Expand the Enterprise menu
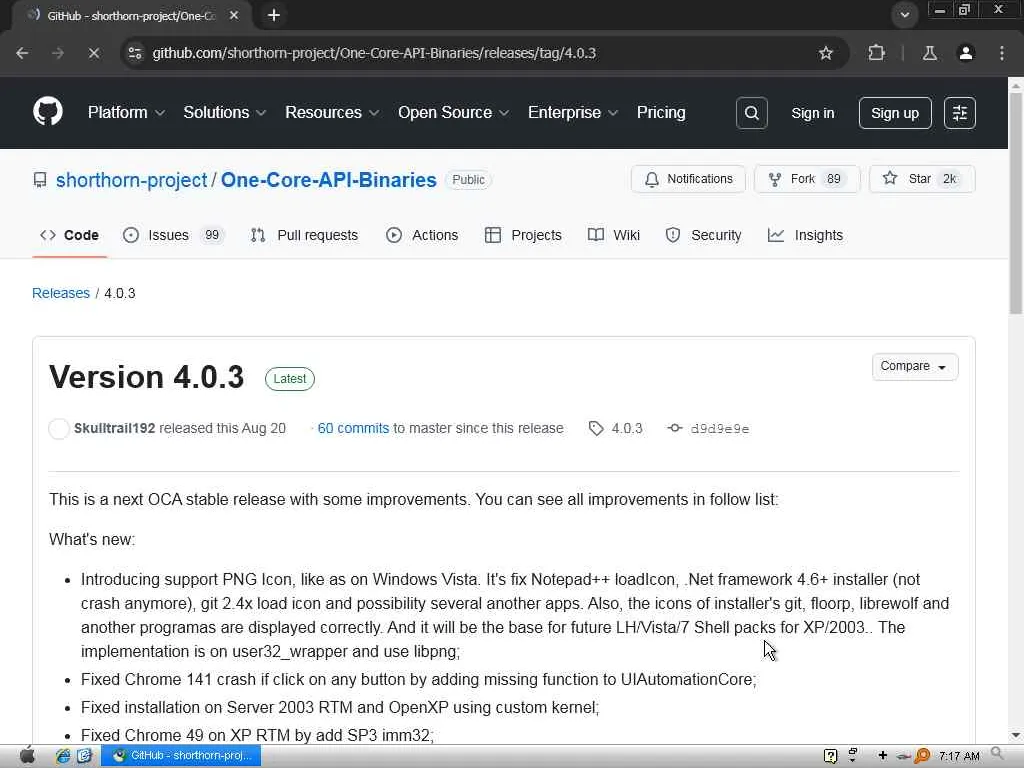1024x768 pixels. (573, 112)
